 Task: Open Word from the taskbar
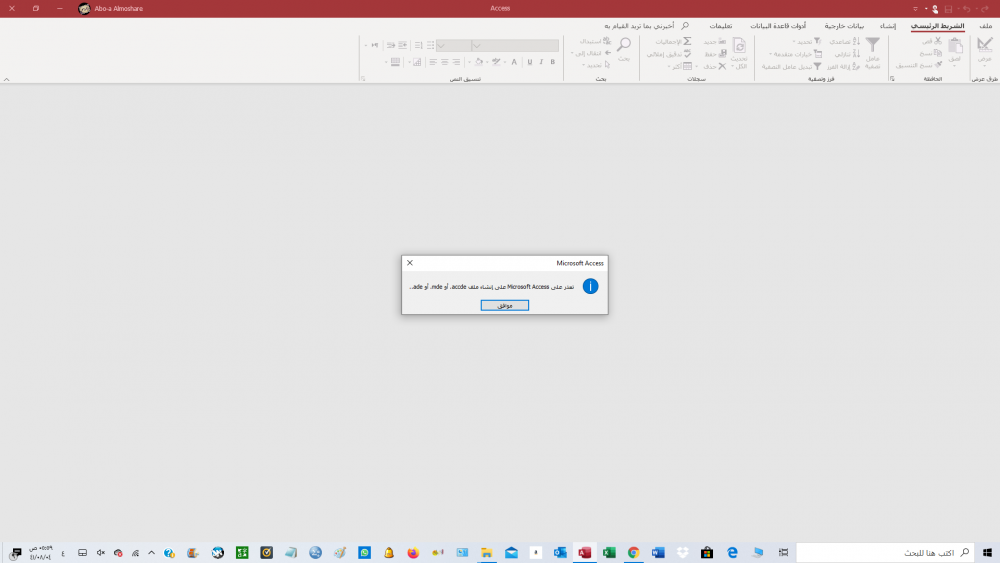click(x=658, y=553)
